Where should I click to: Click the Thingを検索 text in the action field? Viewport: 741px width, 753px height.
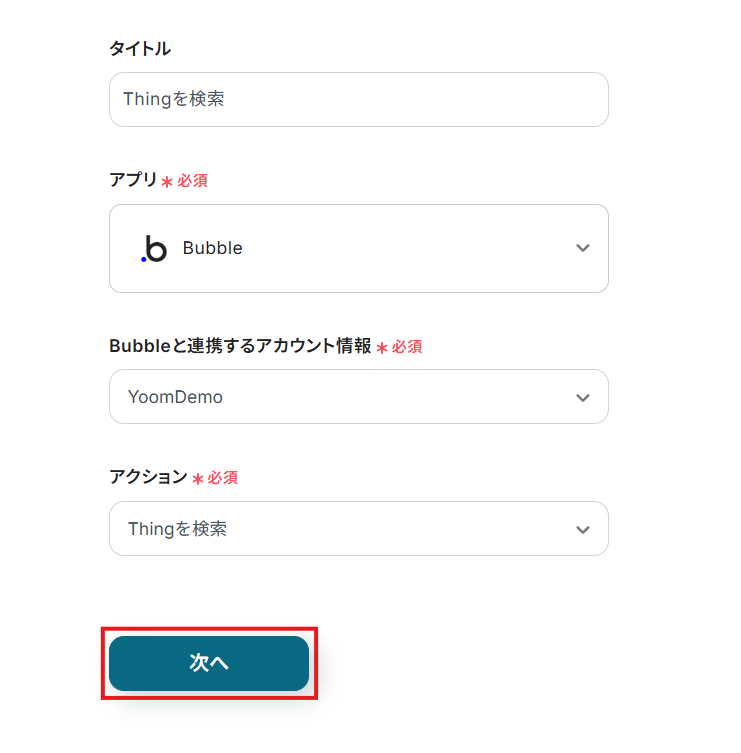tap(177, 529)
